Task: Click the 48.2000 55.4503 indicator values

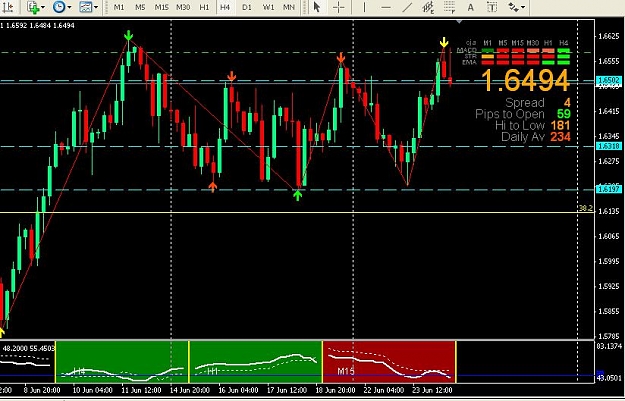Action: pyautogui.click(x=28, y=348)
